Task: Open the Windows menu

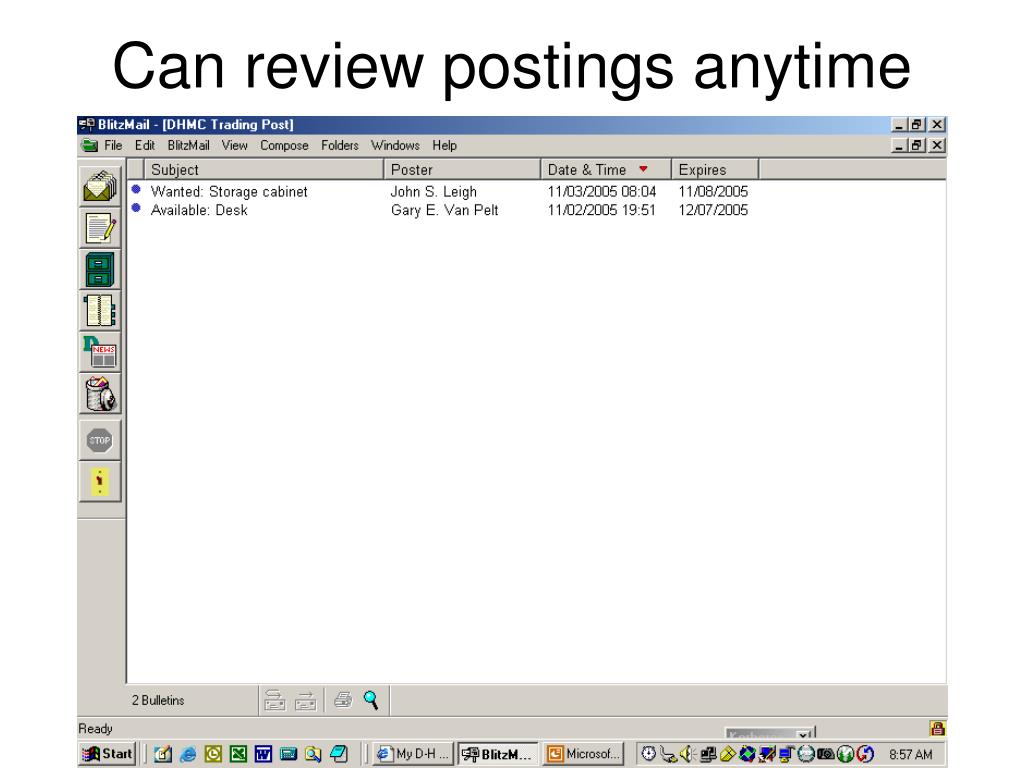Action: [x=395, y=146]
